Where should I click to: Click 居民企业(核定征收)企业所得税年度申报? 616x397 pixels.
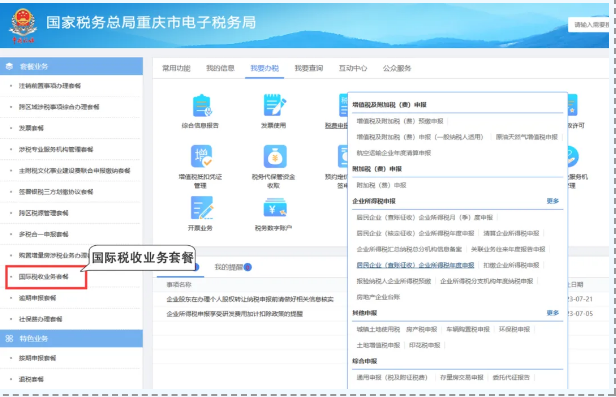click(x=415, y=233)
